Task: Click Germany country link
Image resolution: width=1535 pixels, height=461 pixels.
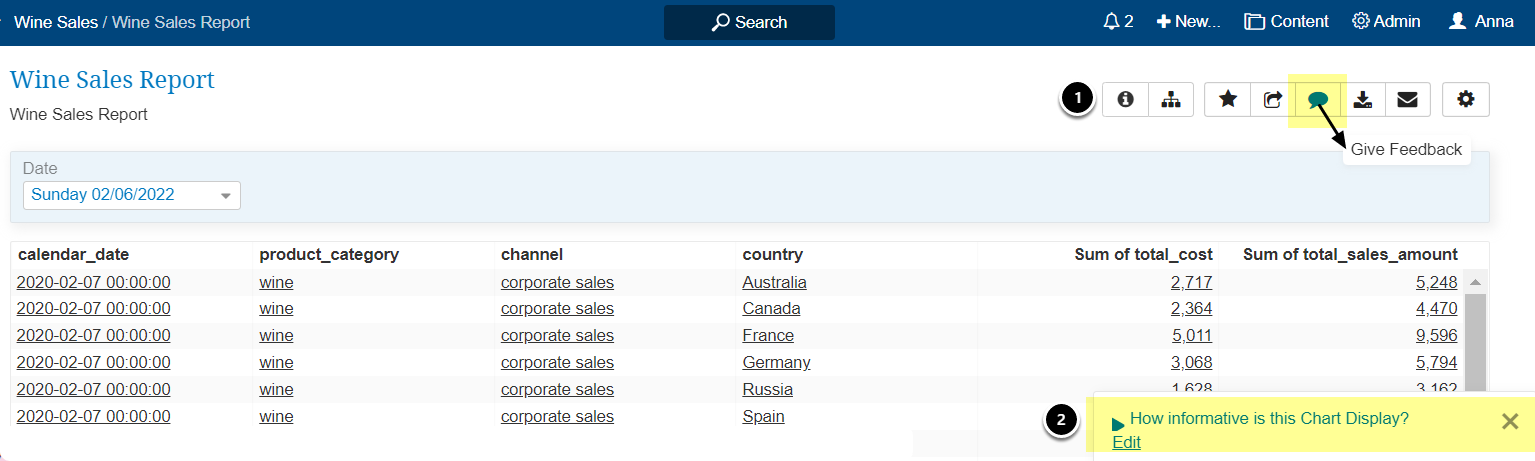Action: tap(776, 362)
